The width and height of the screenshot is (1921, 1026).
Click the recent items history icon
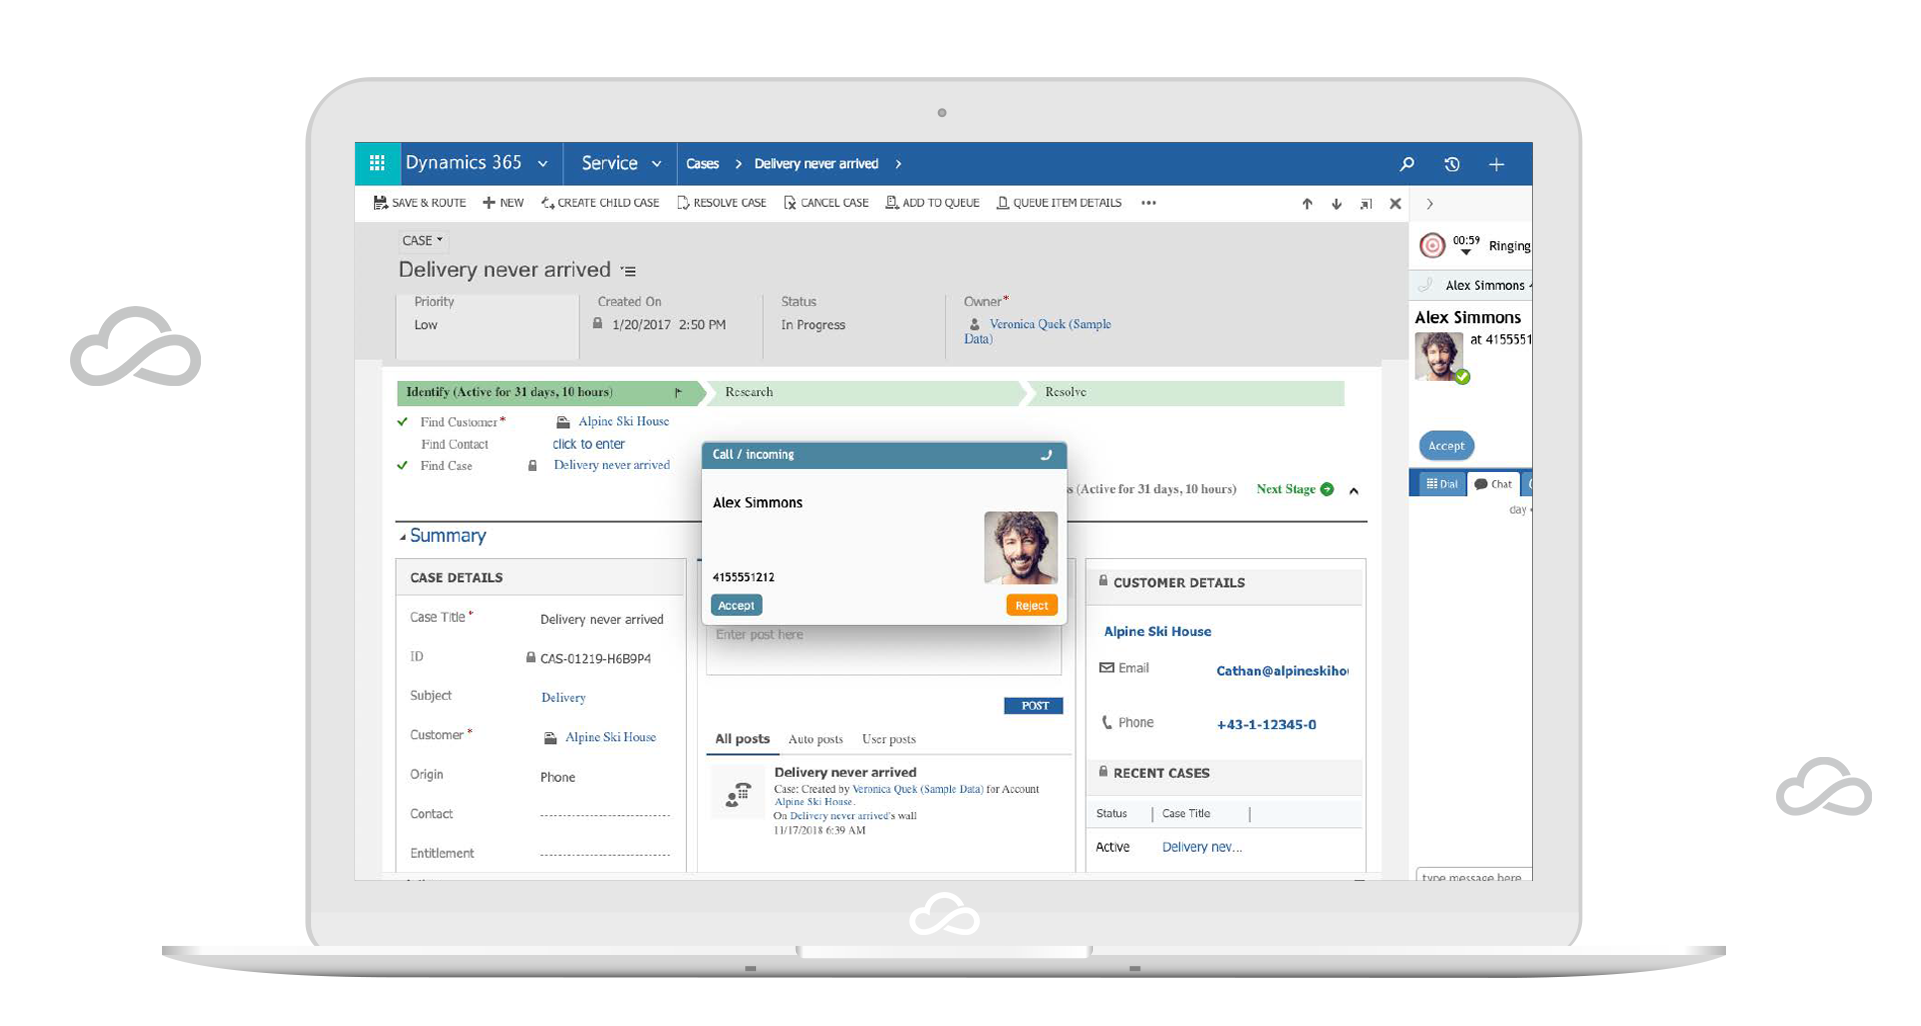1452,163
